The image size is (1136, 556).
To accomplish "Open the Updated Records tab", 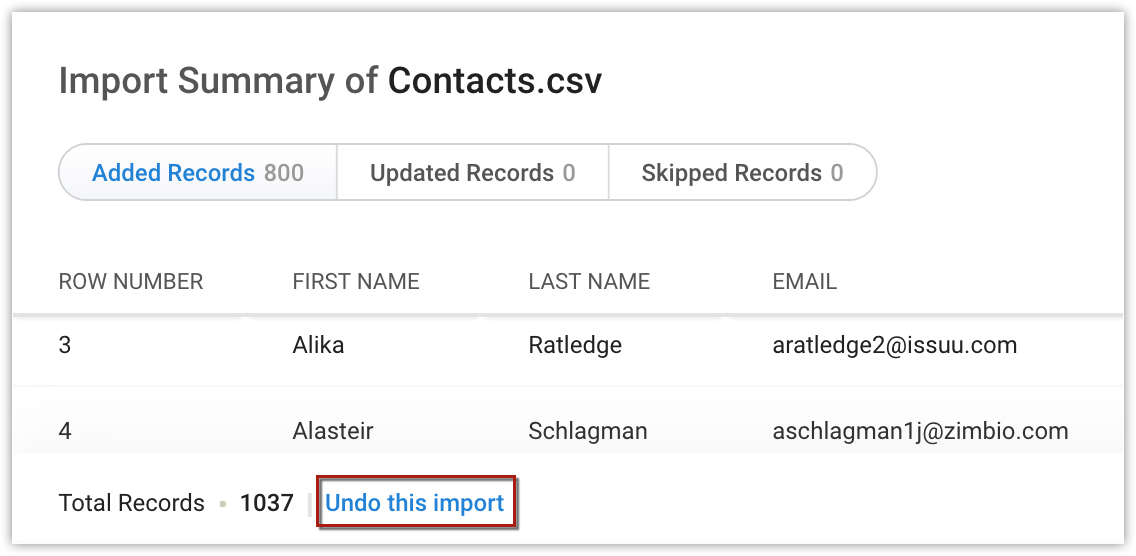I will pos(472,173).
